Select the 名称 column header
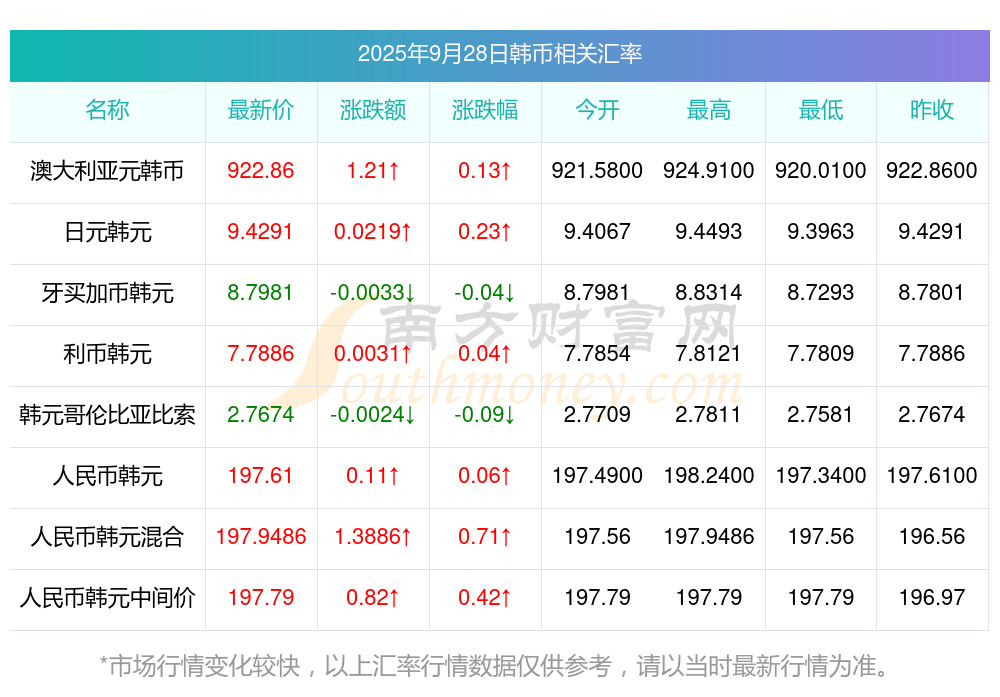This screenshot has height=697, width=1000. click(x=107, y=110)
